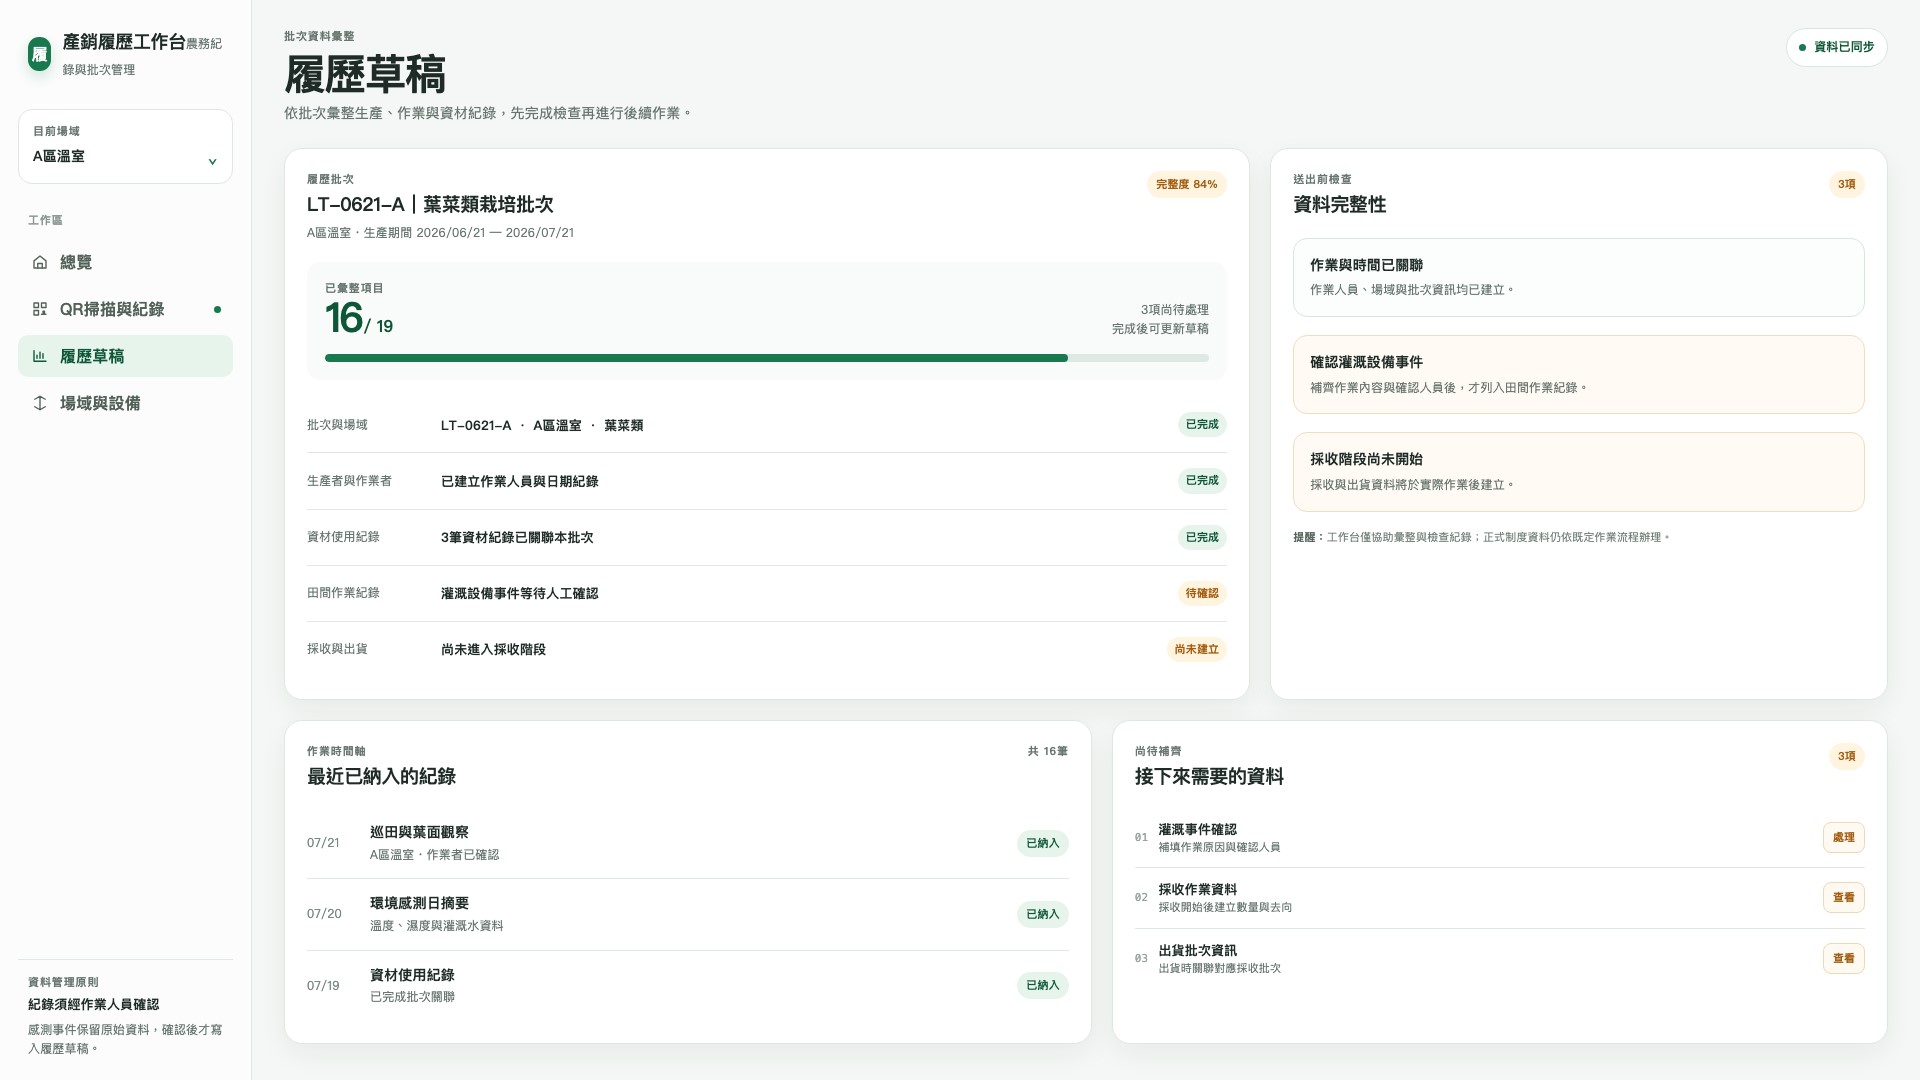Click the 待確認 status on 田間作業紀錄

[x=1201, y=593]
